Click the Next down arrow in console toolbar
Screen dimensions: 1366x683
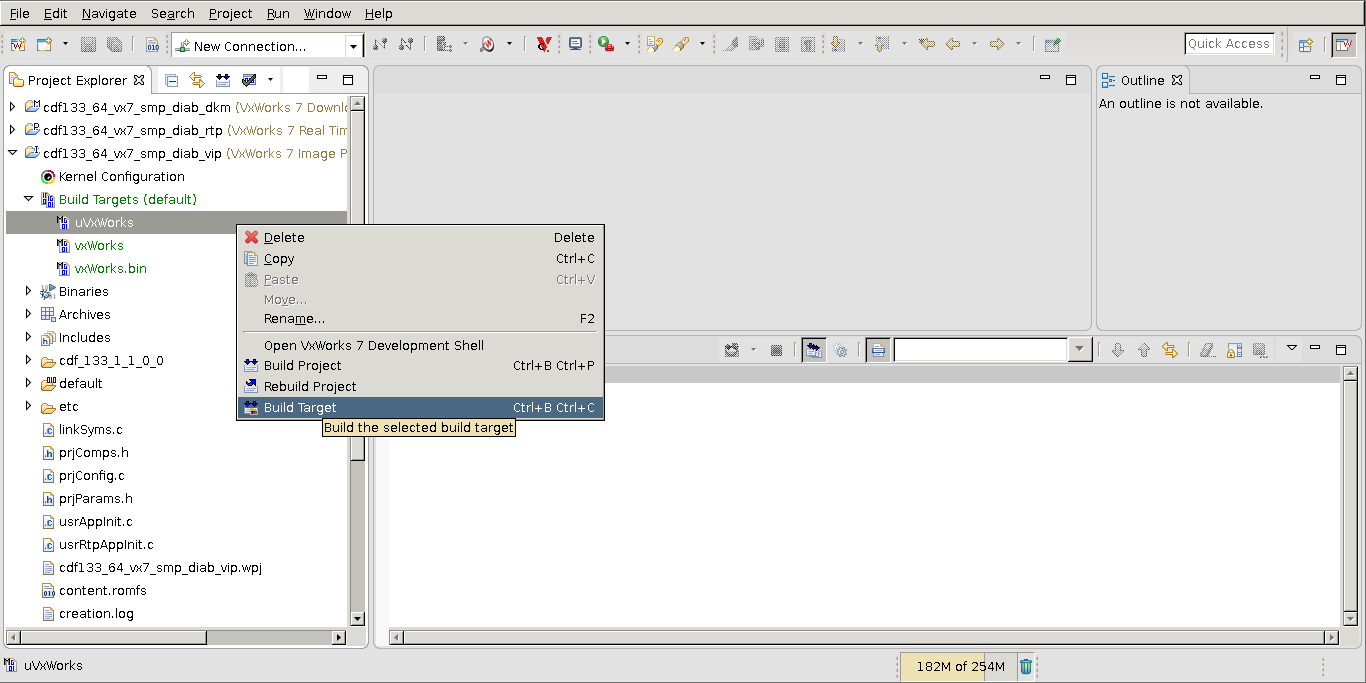click(1118, 350)
